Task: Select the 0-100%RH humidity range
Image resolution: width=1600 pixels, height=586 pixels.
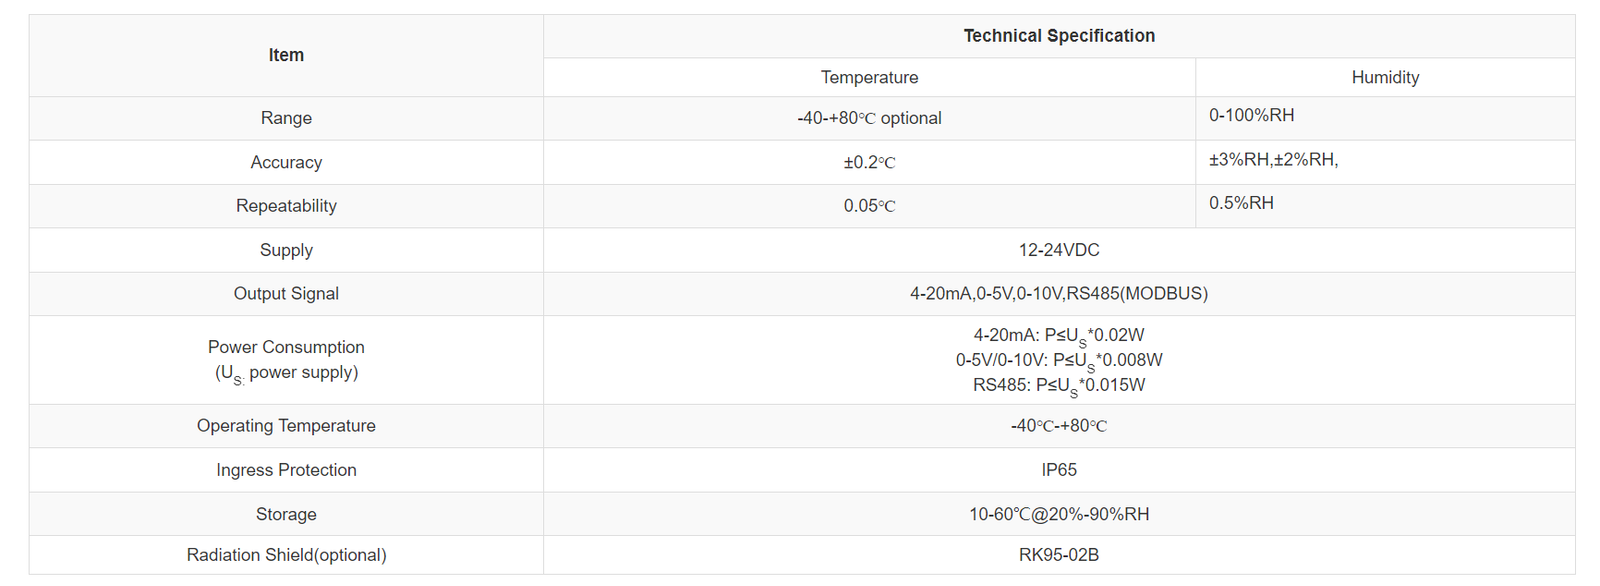Action: pyautogui.click(x=1251, y=115)
